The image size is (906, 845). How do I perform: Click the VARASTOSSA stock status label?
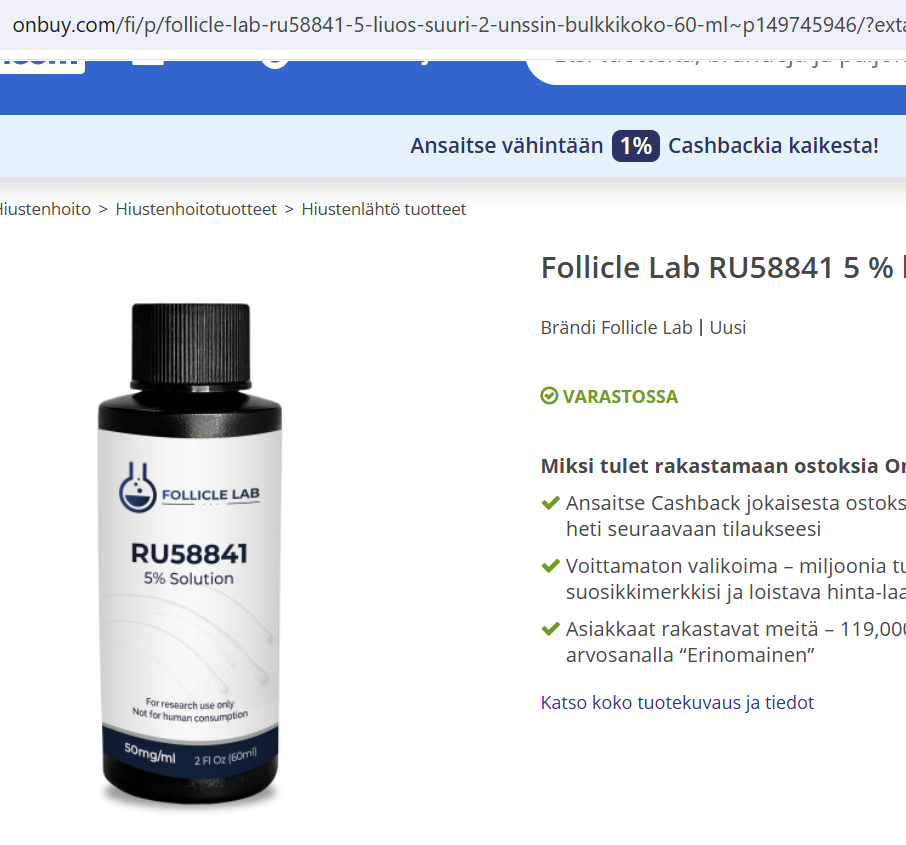click(620, 396)
